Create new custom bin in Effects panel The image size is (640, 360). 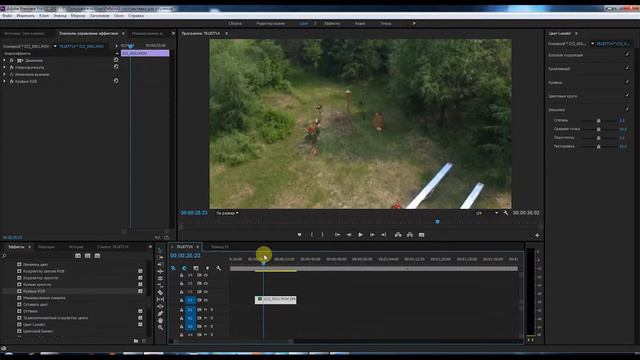(x=136, y=340)
